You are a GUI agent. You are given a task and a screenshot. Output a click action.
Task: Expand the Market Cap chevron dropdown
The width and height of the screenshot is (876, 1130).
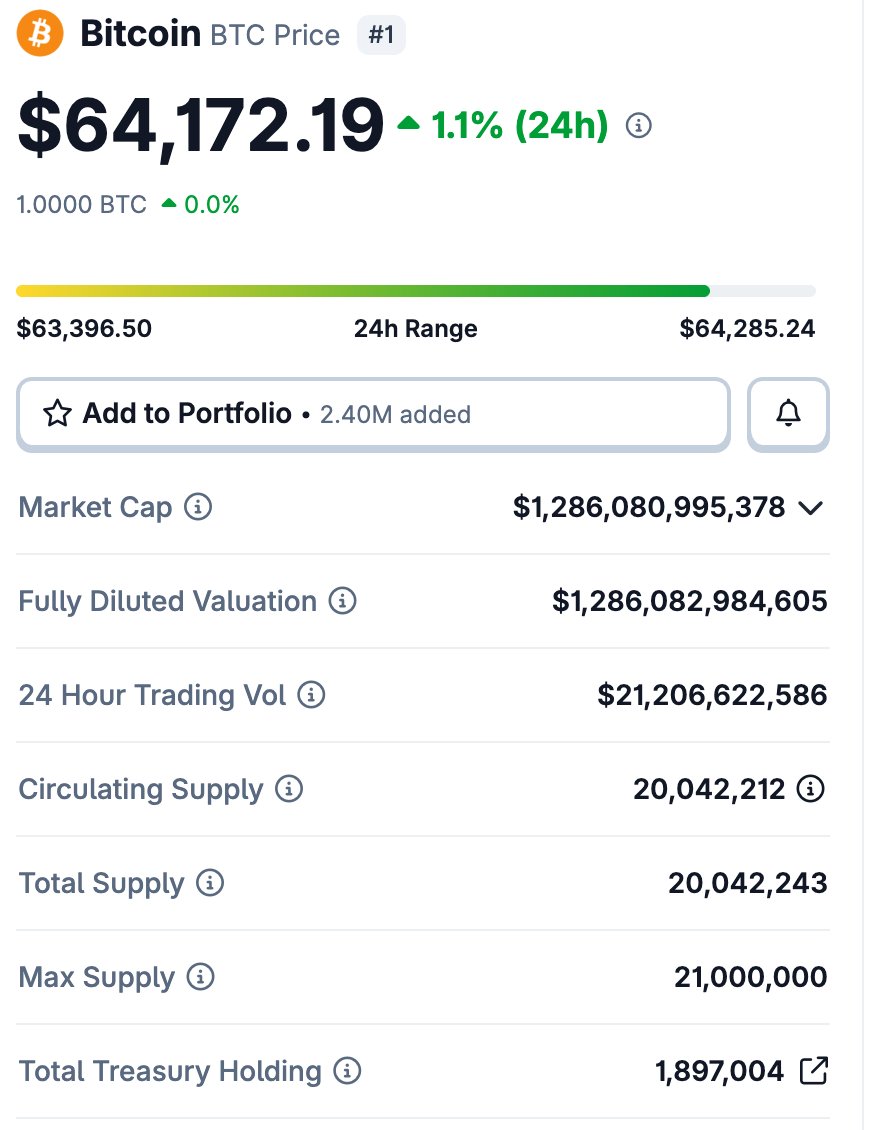(810, 508)
